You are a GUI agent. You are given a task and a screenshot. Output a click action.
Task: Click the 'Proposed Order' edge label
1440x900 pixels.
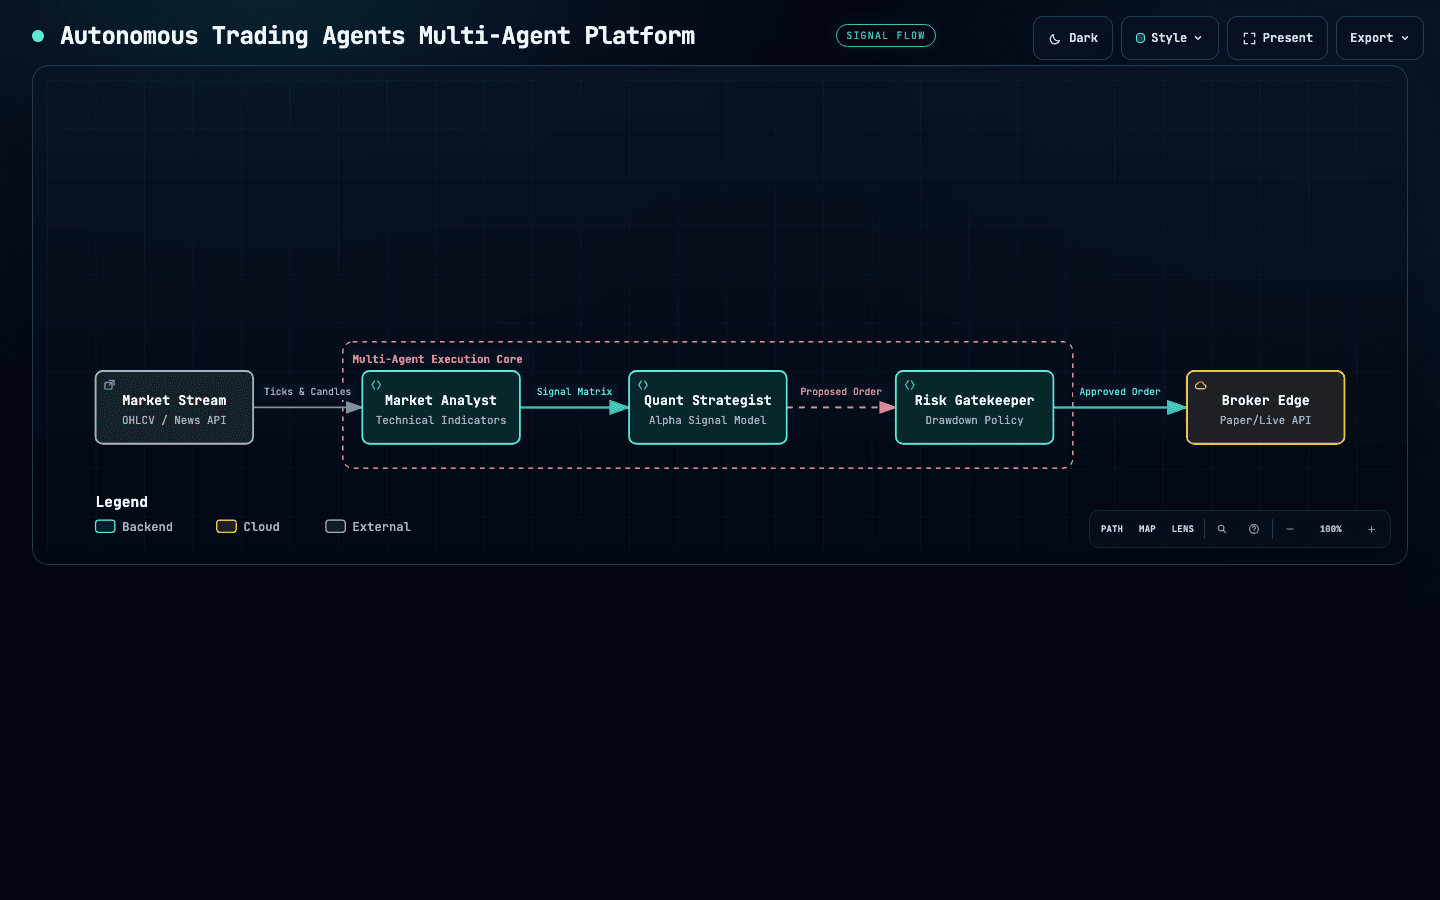[841, 392]
